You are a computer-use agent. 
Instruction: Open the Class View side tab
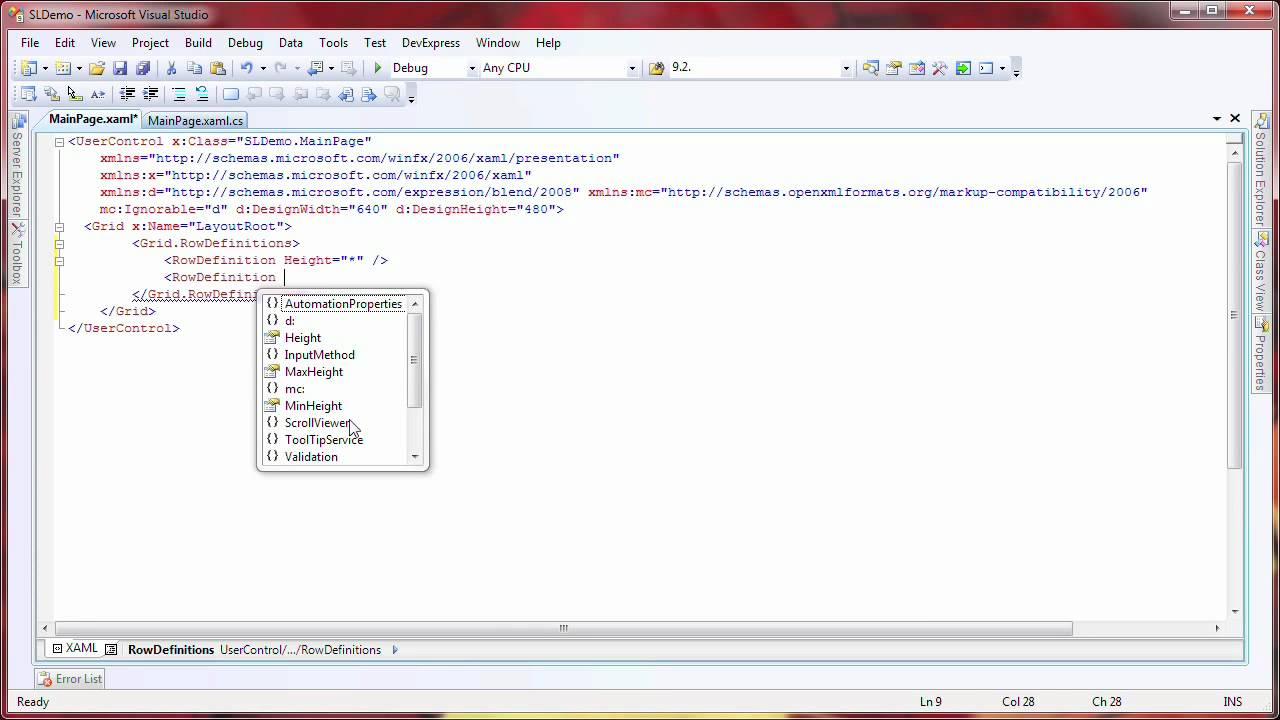(1262, 271)
